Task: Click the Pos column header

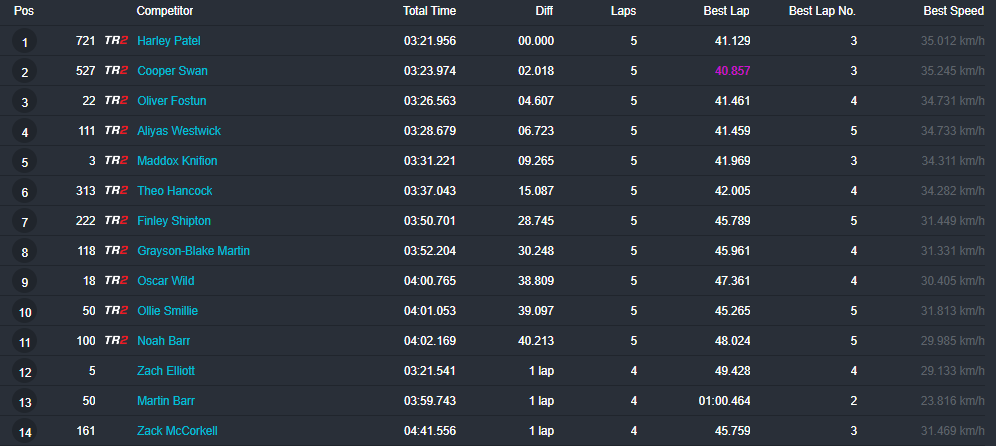Action: tap(23, 11)
